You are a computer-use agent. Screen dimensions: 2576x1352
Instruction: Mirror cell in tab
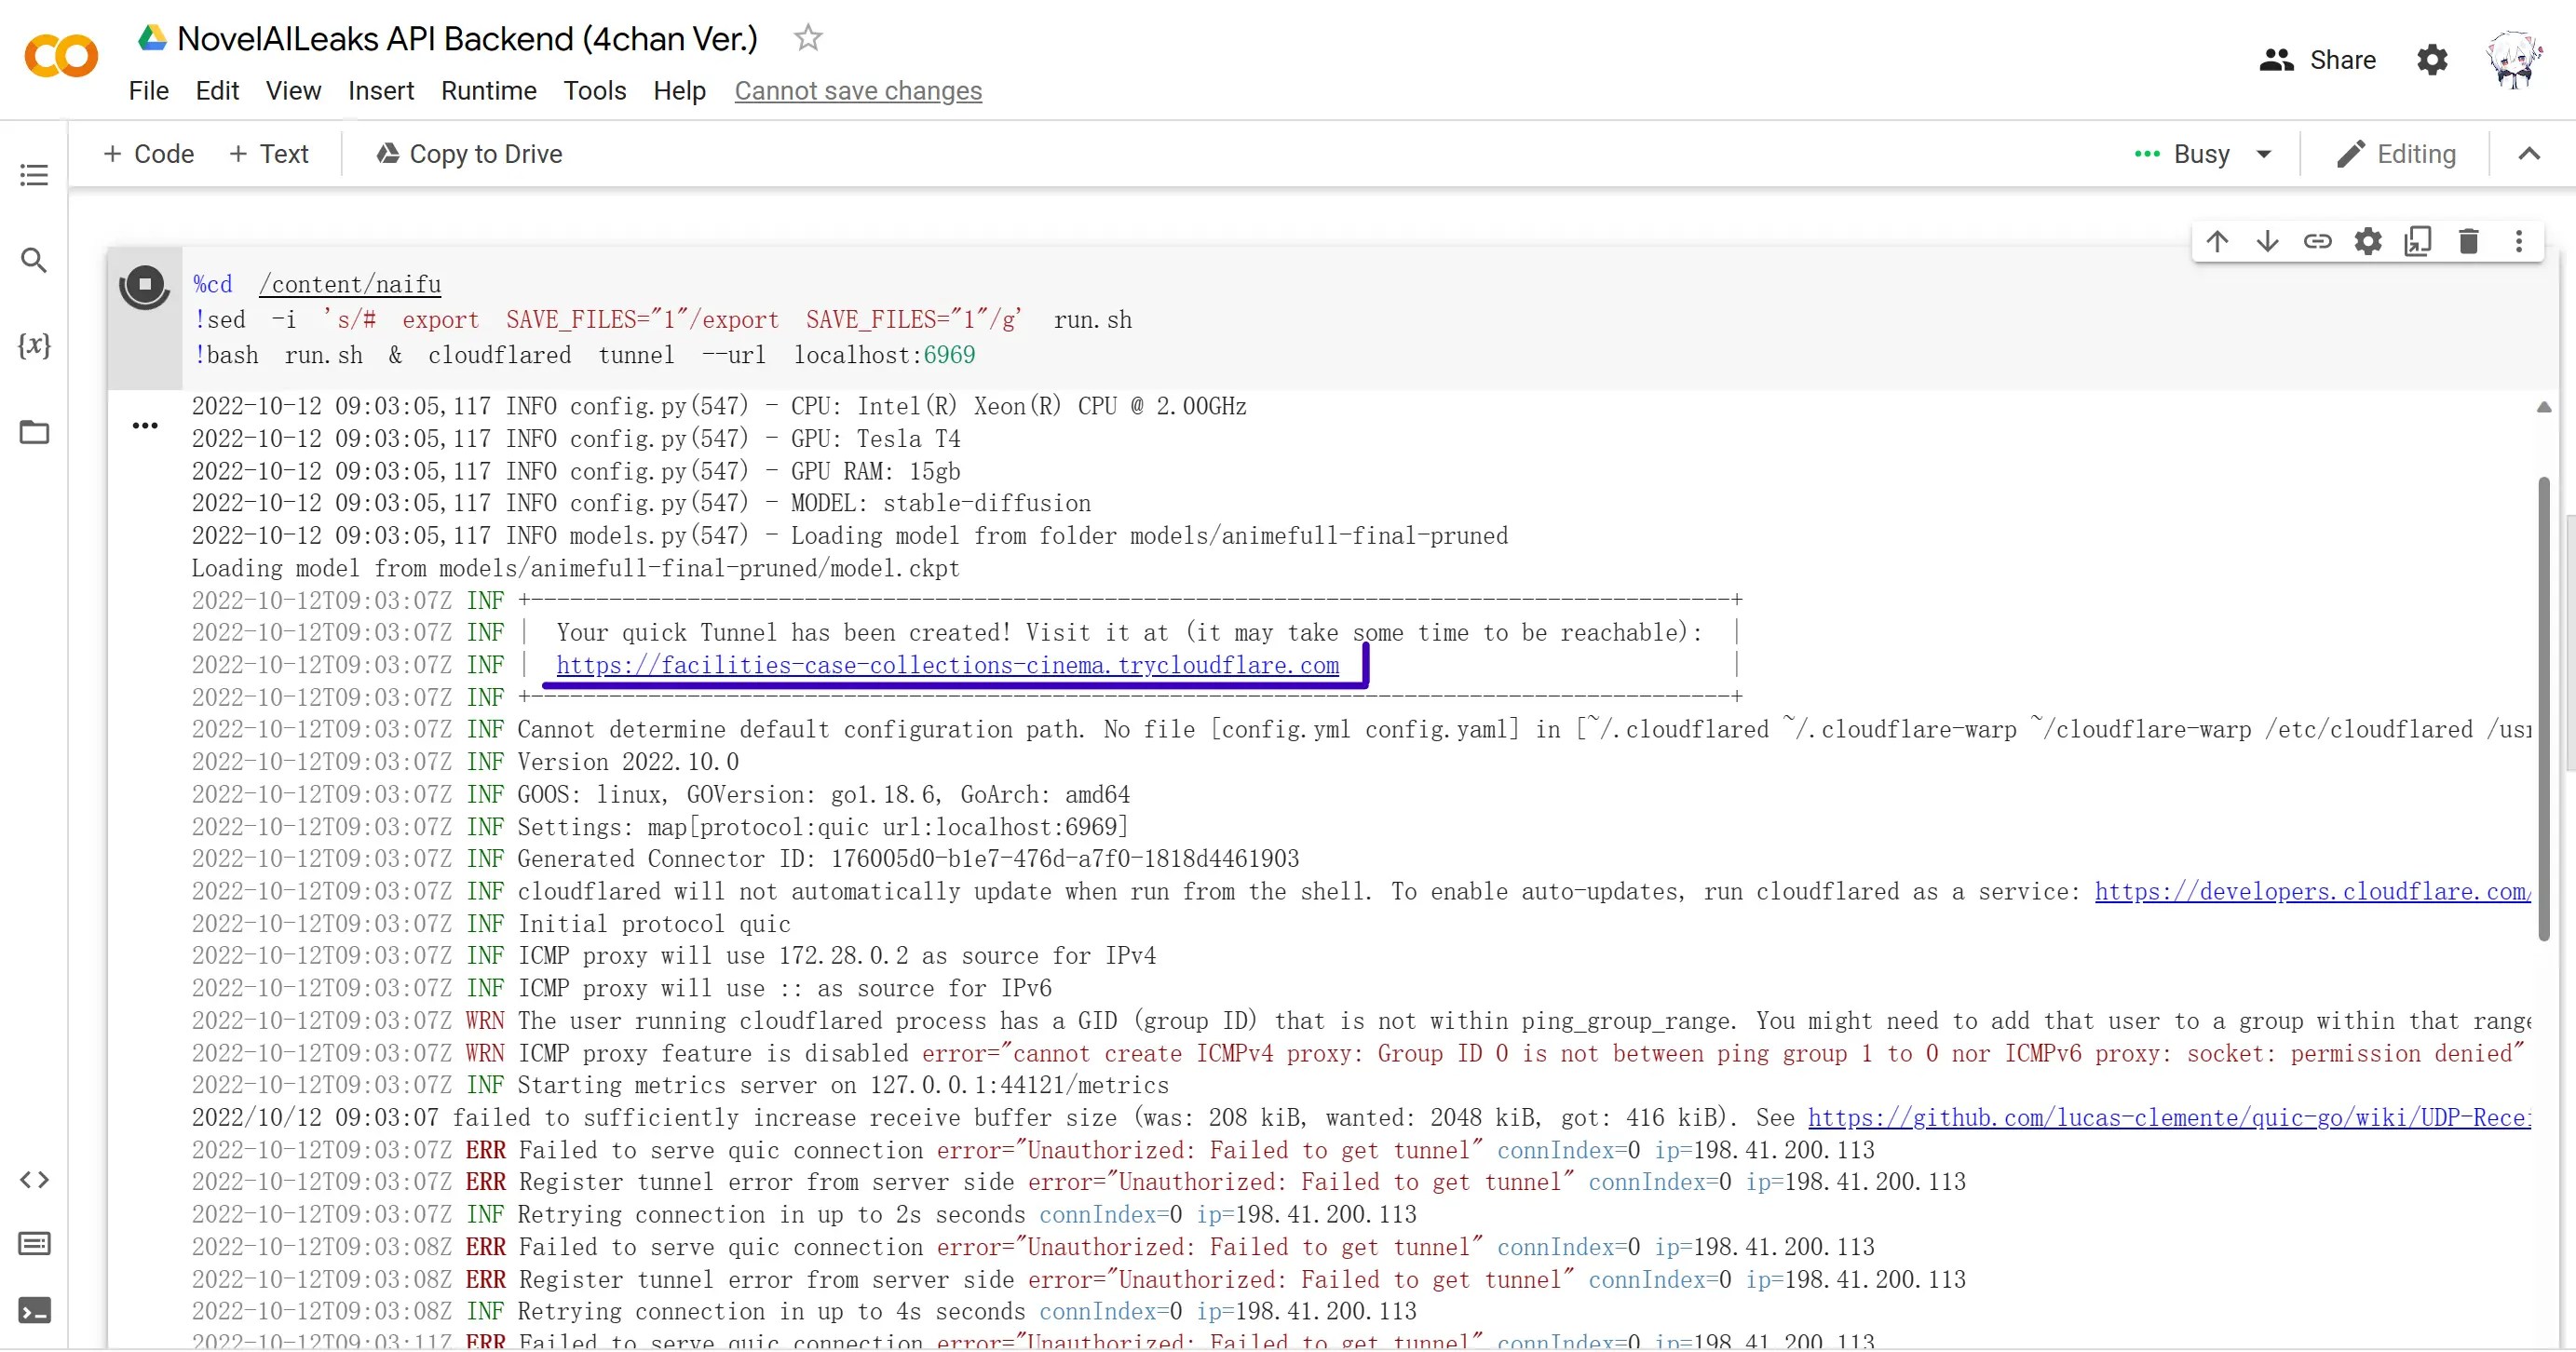coord(2418,242)
